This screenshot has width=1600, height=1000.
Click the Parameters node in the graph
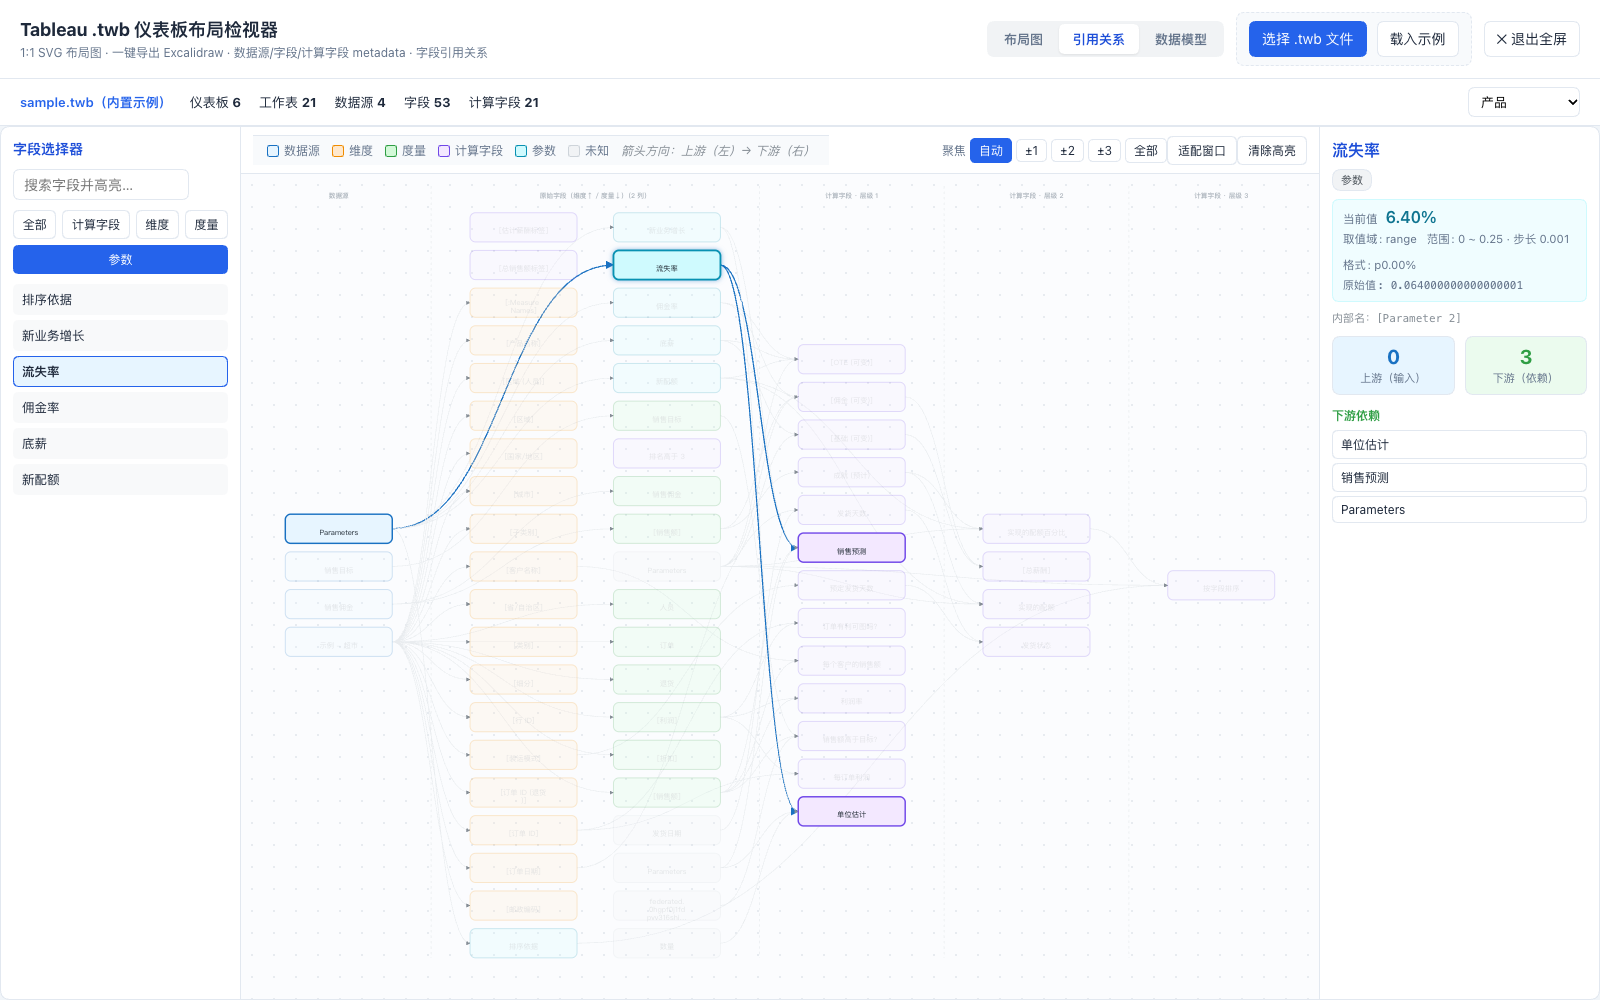click(339, 529)
